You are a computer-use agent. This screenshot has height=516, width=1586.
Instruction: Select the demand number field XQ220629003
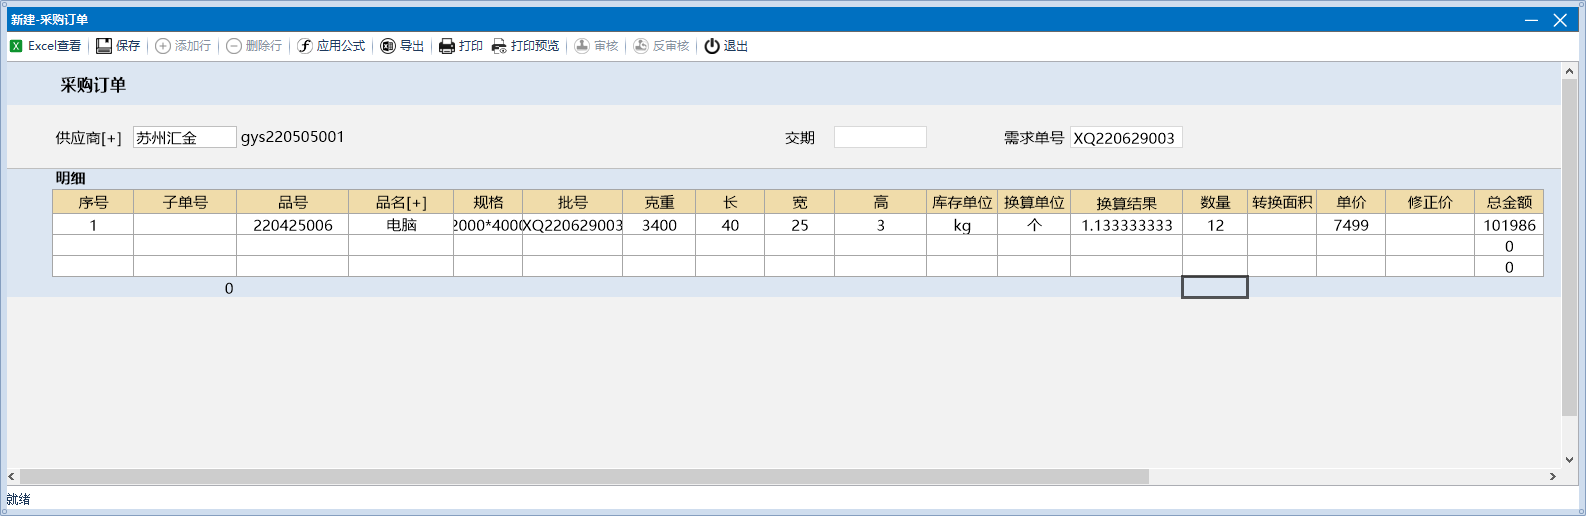click(1125, 138)
